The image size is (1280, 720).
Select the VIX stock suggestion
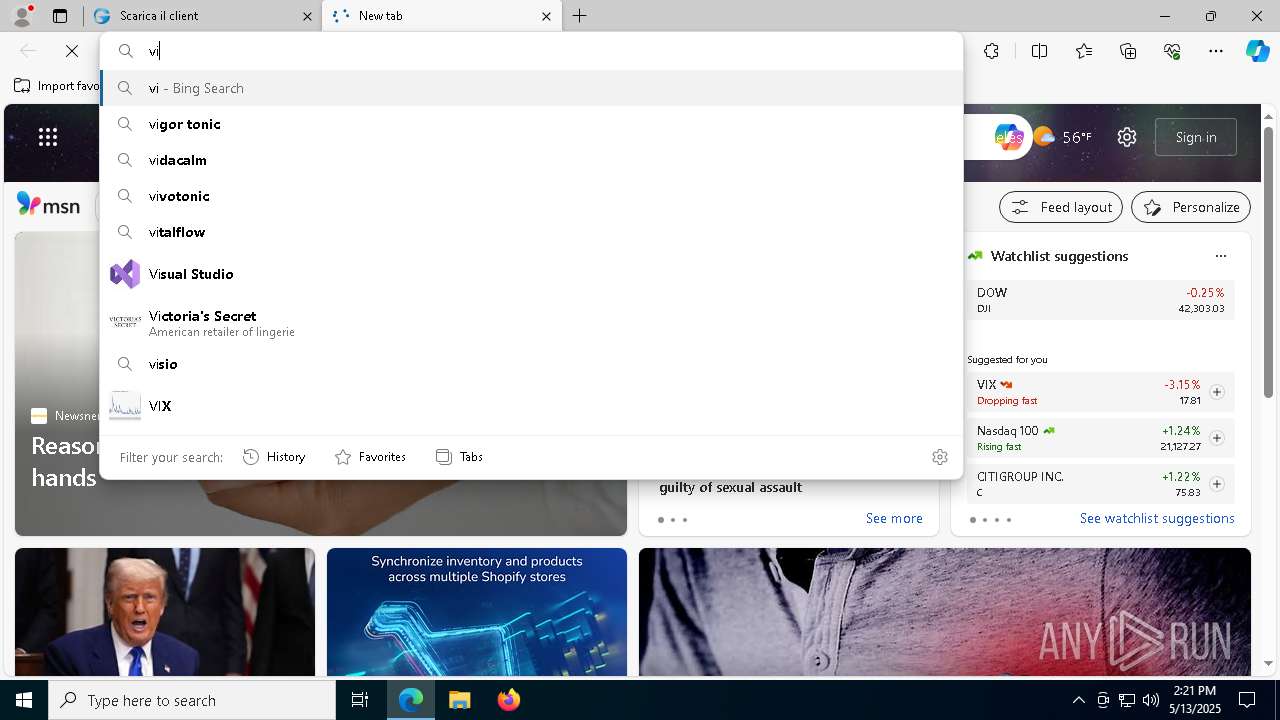[531, 406]
